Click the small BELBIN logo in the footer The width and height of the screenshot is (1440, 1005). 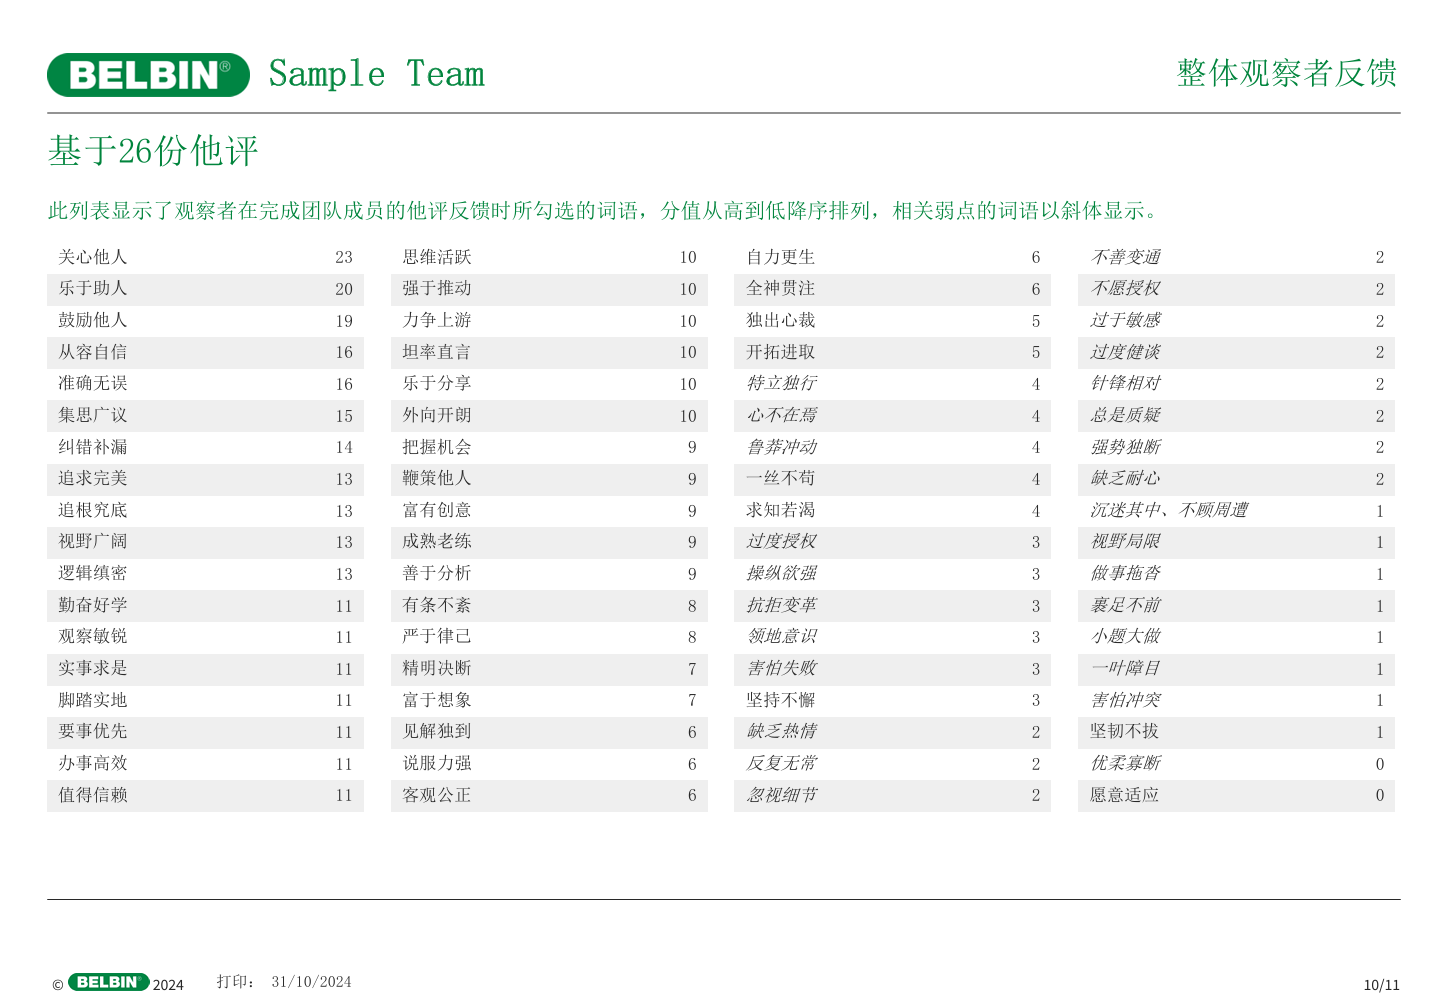pyautogui.click(x=108, y=982)
